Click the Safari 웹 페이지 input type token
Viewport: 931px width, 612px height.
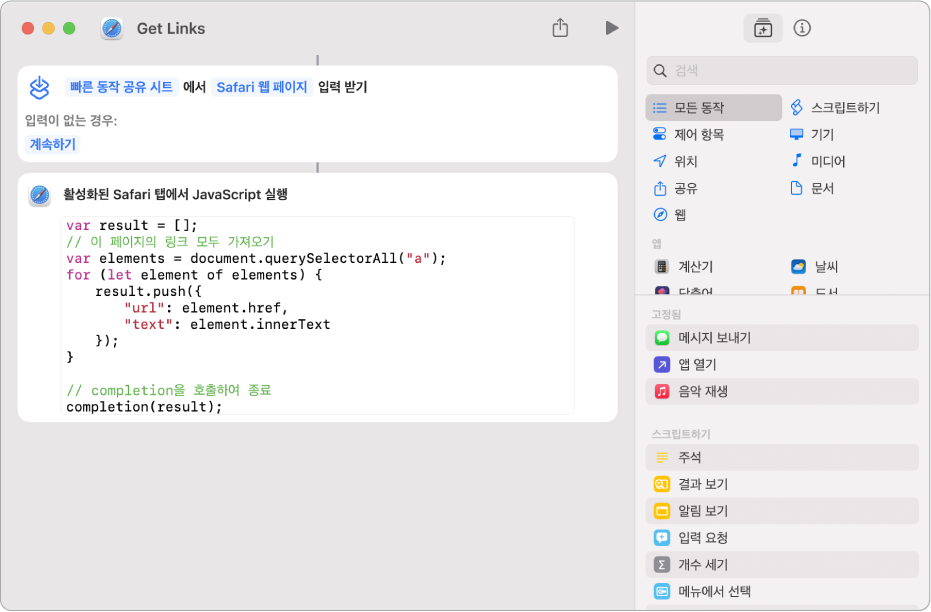pos(262,87)
